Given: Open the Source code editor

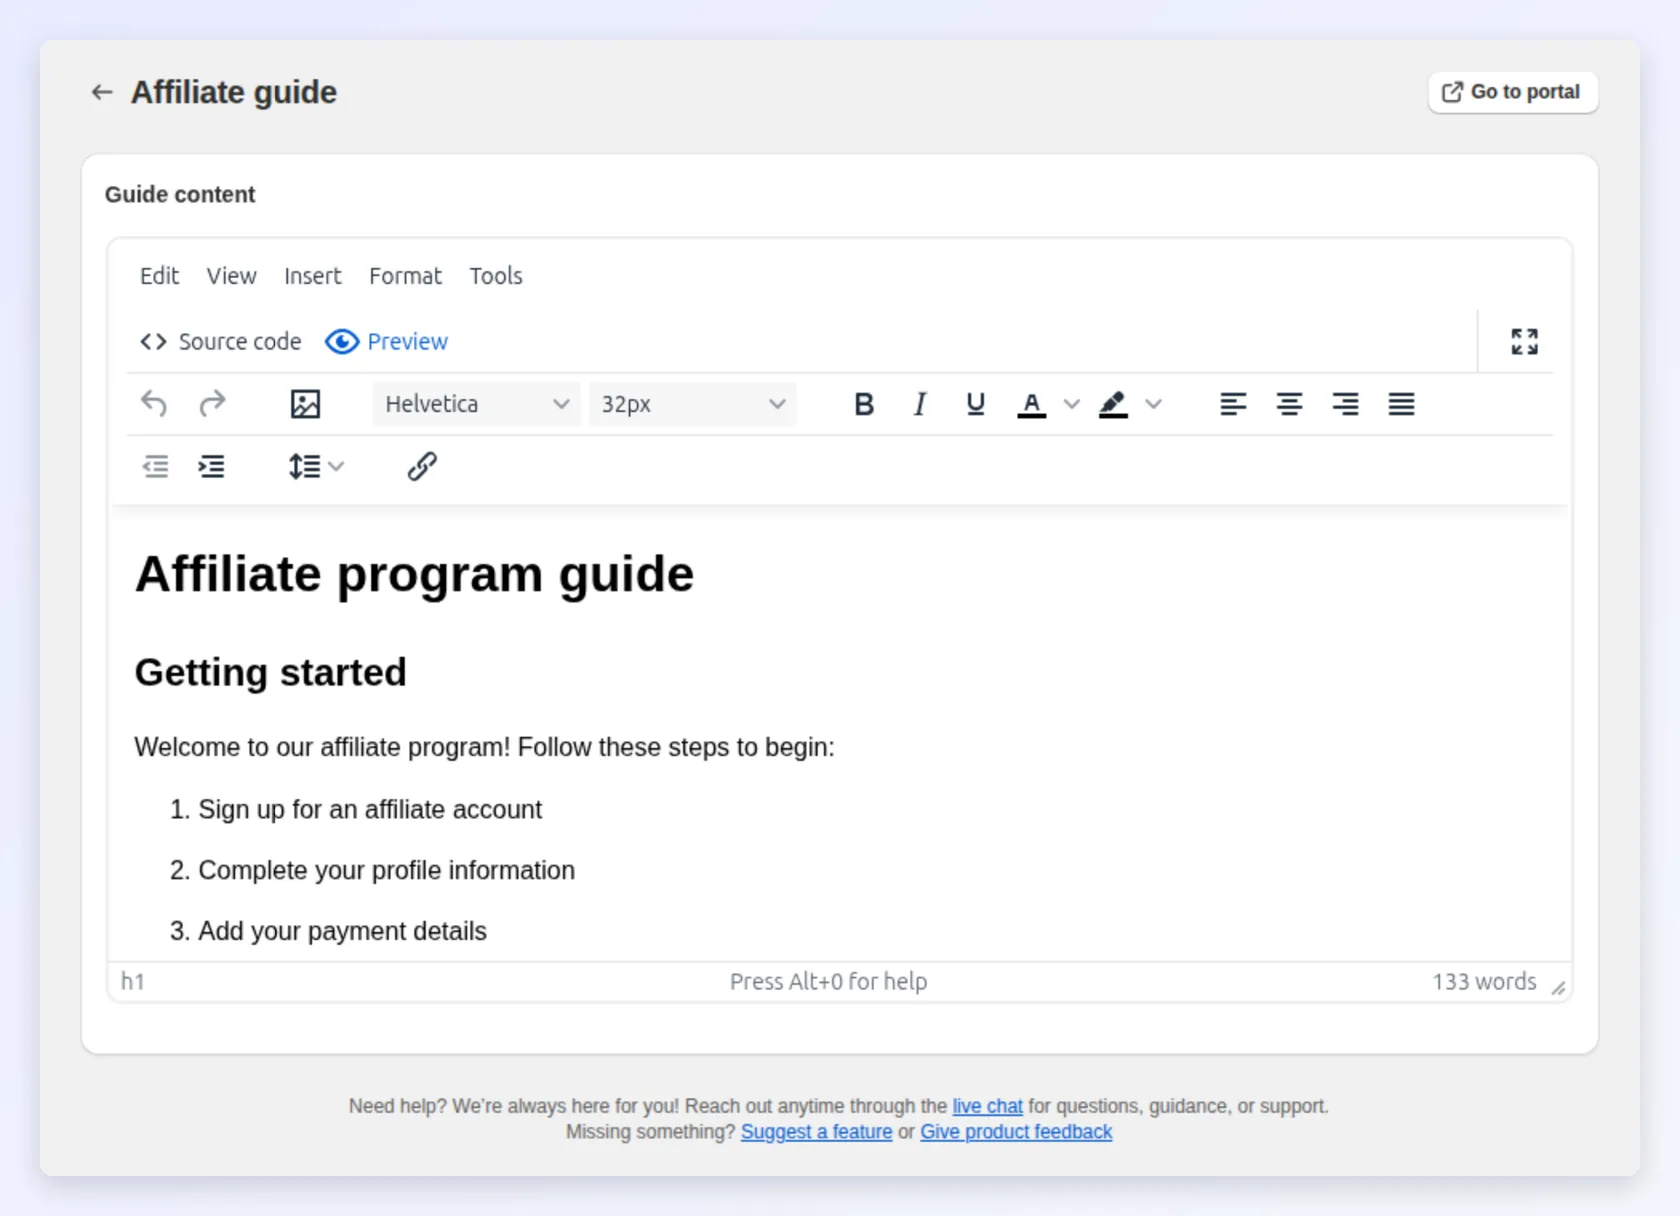Looking at the screenshot, I should (x=221, y=342).
